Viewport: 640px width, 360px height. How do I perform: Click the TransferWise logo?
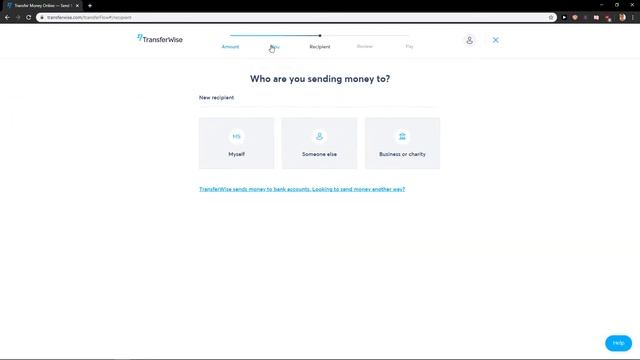tap(160, 39)
